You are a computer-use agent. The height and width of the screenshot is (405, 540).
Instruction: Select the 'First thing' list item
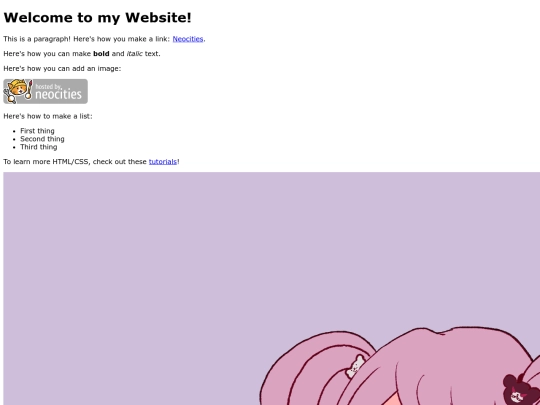37,131
